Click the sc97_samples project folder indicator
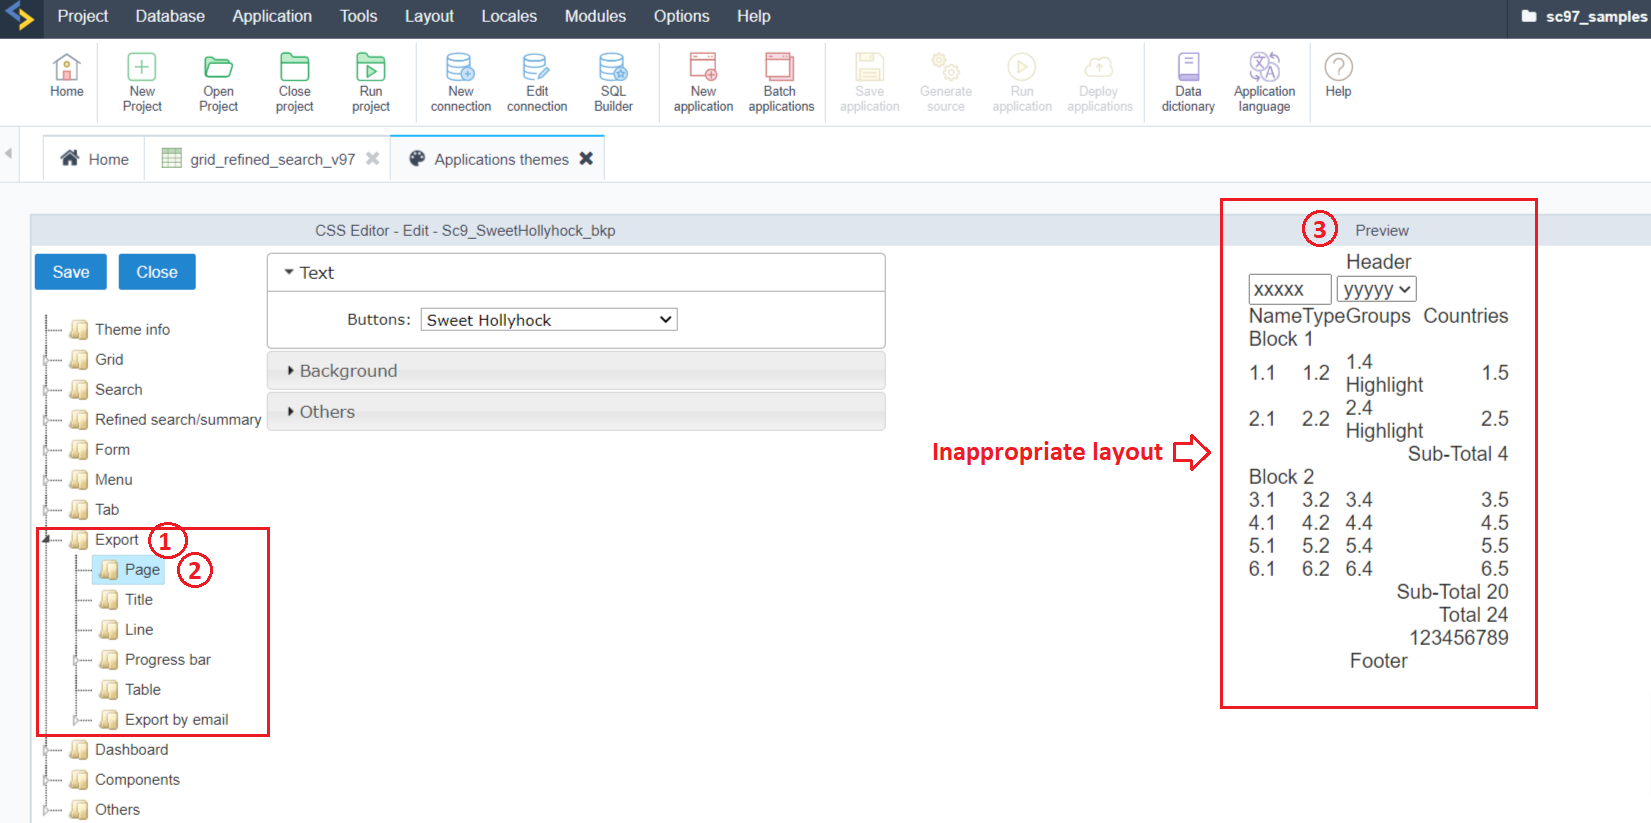This screenshot has height=823, width=1651. click(x=1584, y=17)
